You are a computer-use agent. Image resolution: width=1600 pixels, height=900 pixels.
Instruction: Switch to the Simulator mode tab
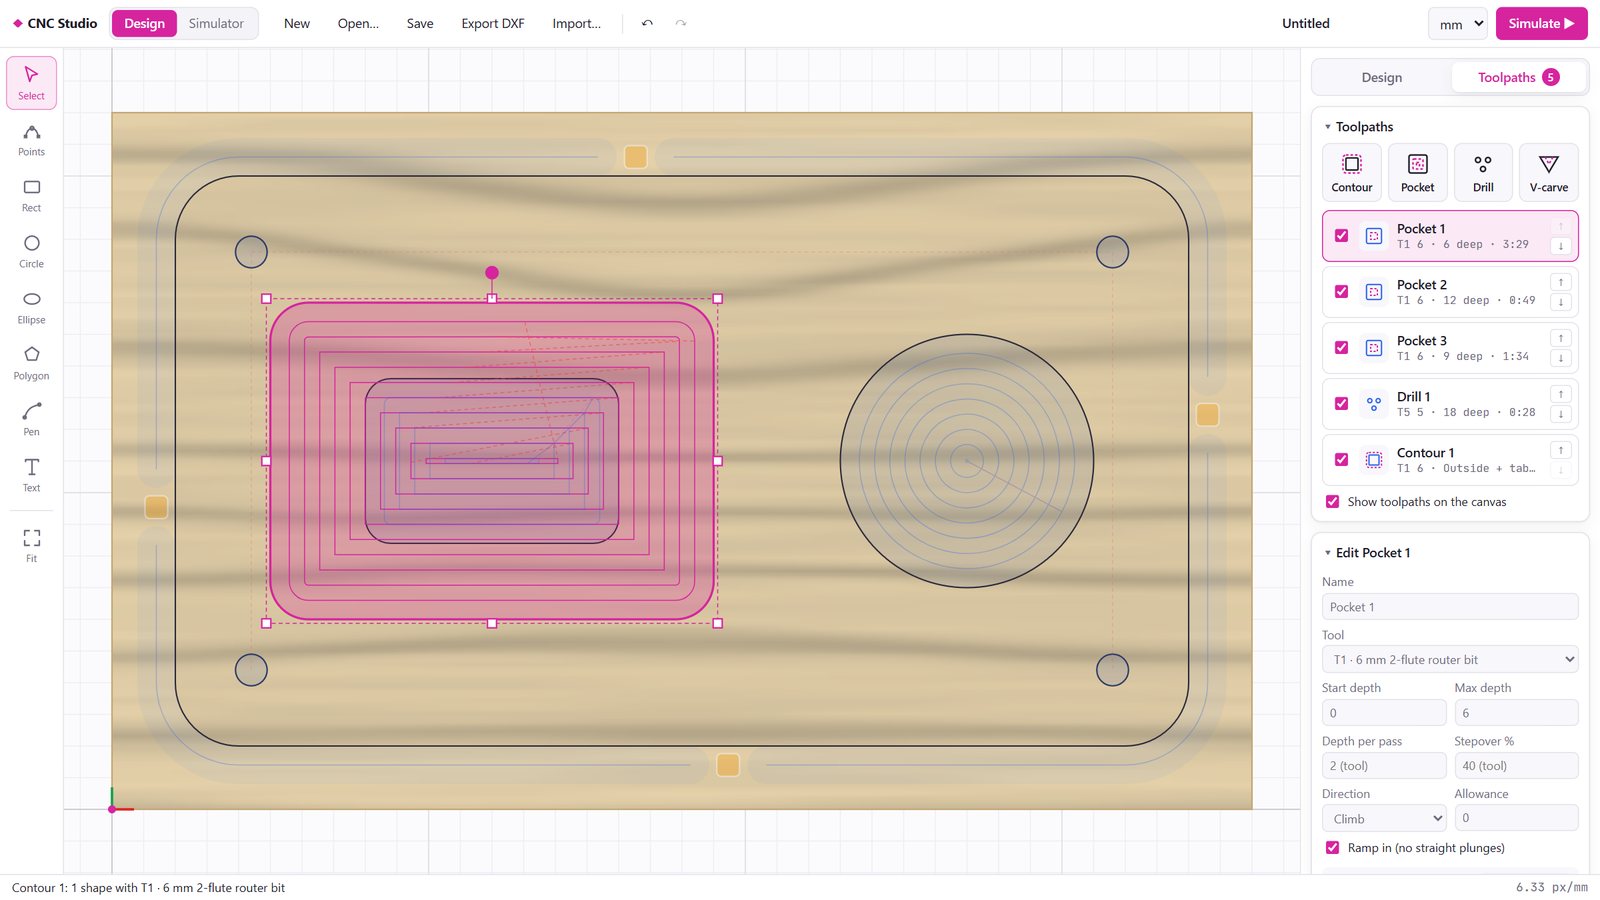[216, 23]
